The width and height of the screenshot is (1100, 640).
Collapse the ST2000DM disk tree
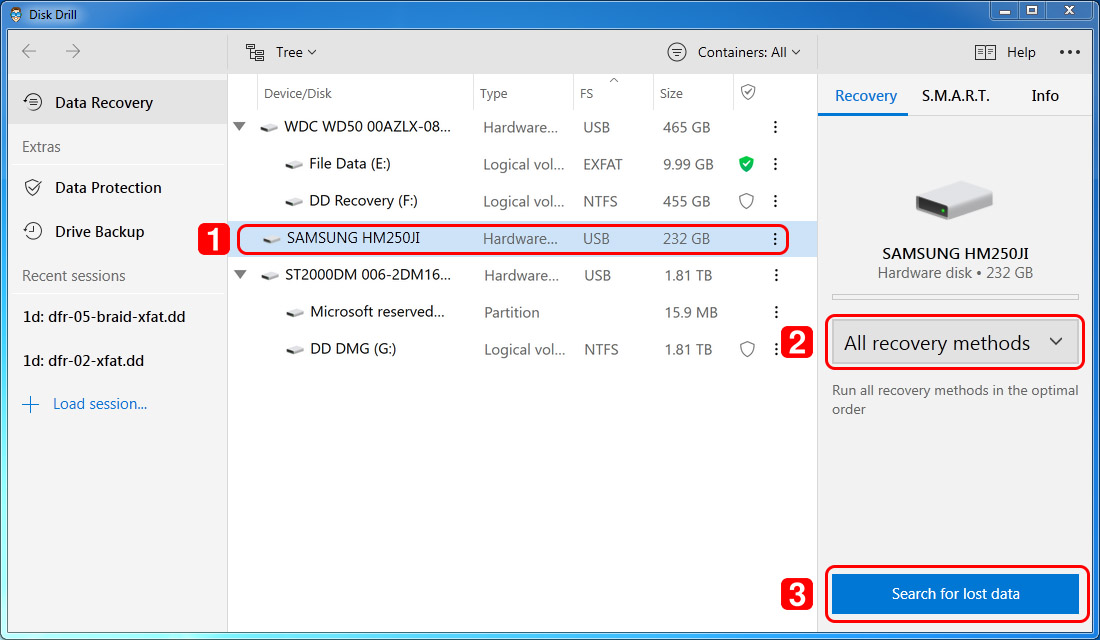(x=241, y=275)
